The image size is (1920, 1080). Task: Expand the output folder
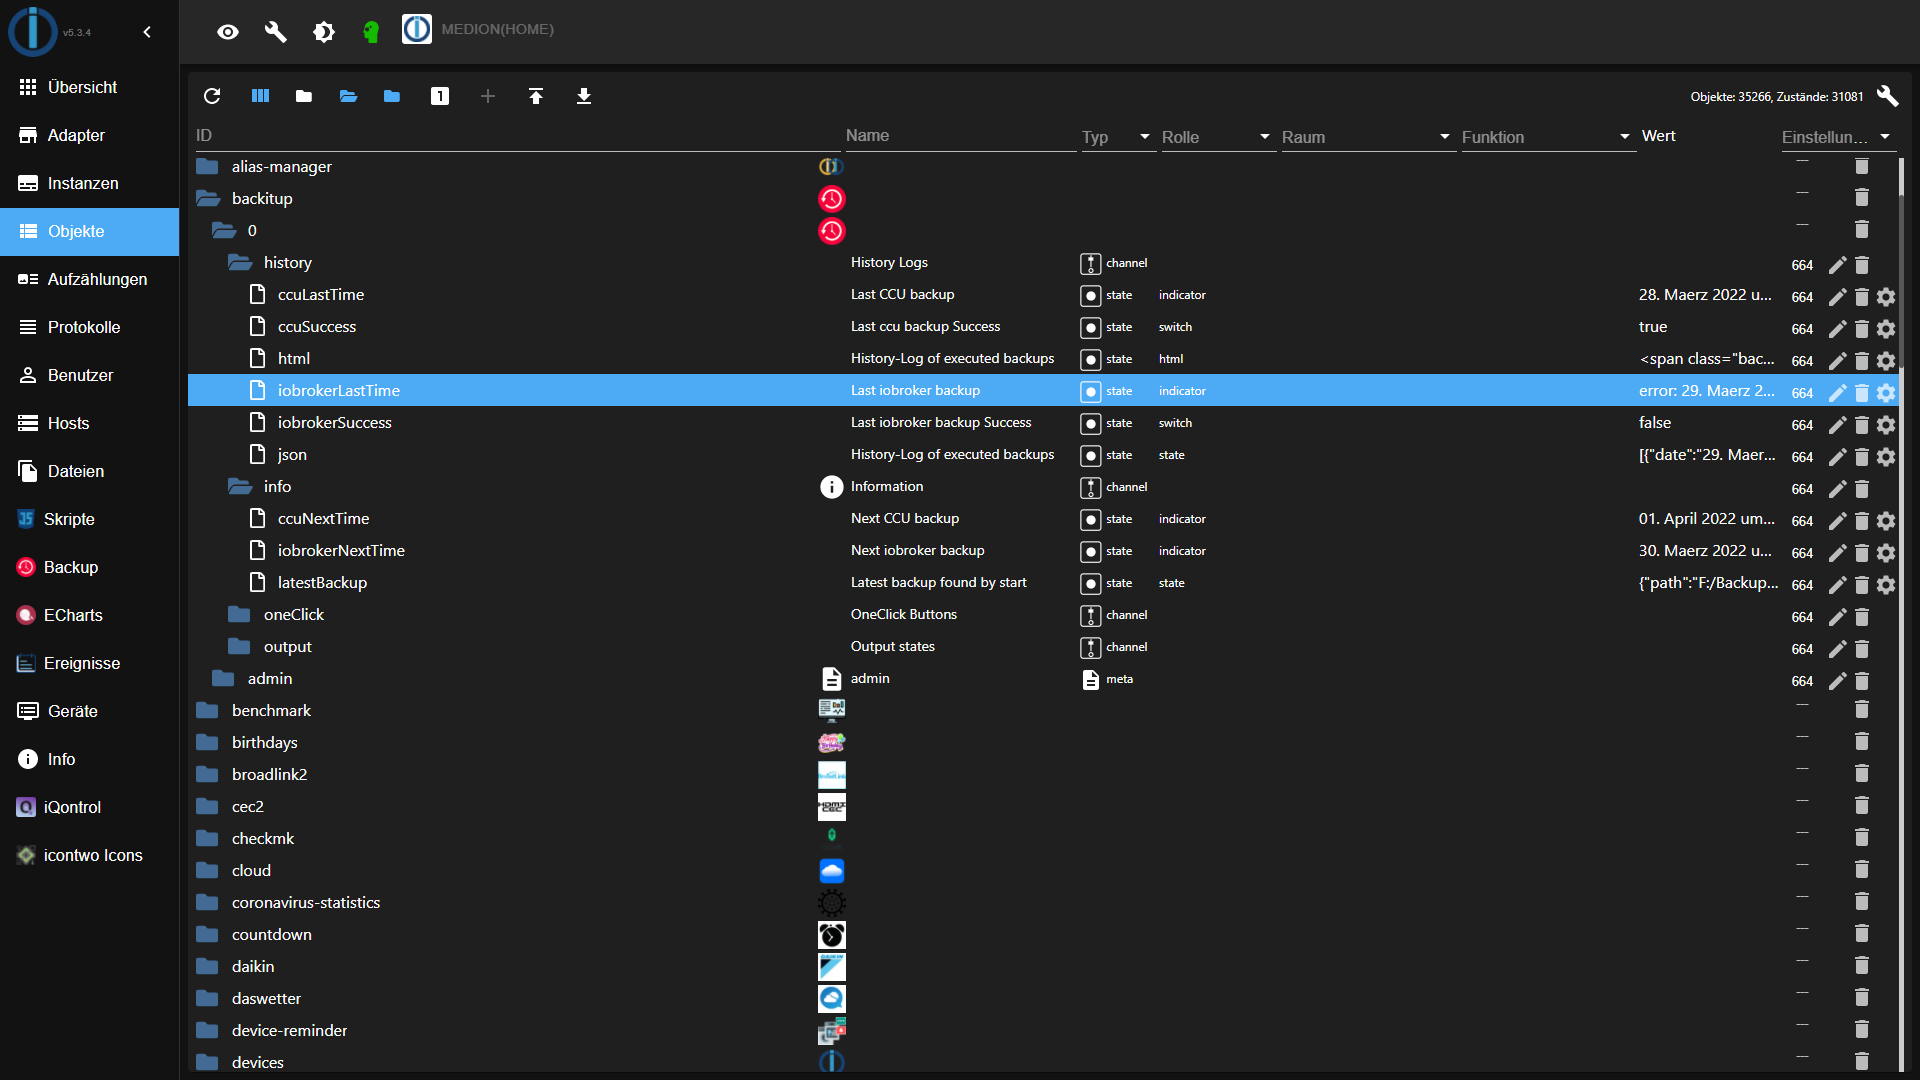point(239,647)
